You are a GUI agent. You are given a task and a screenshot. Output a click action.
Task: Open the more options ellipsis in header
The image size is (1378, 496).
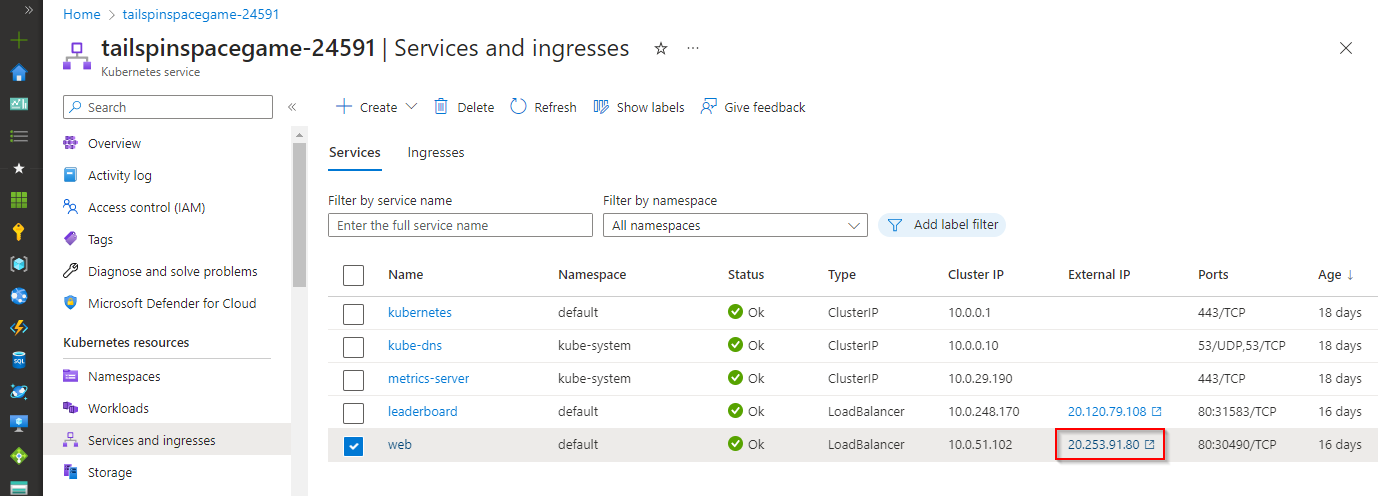tap(694, 48)
